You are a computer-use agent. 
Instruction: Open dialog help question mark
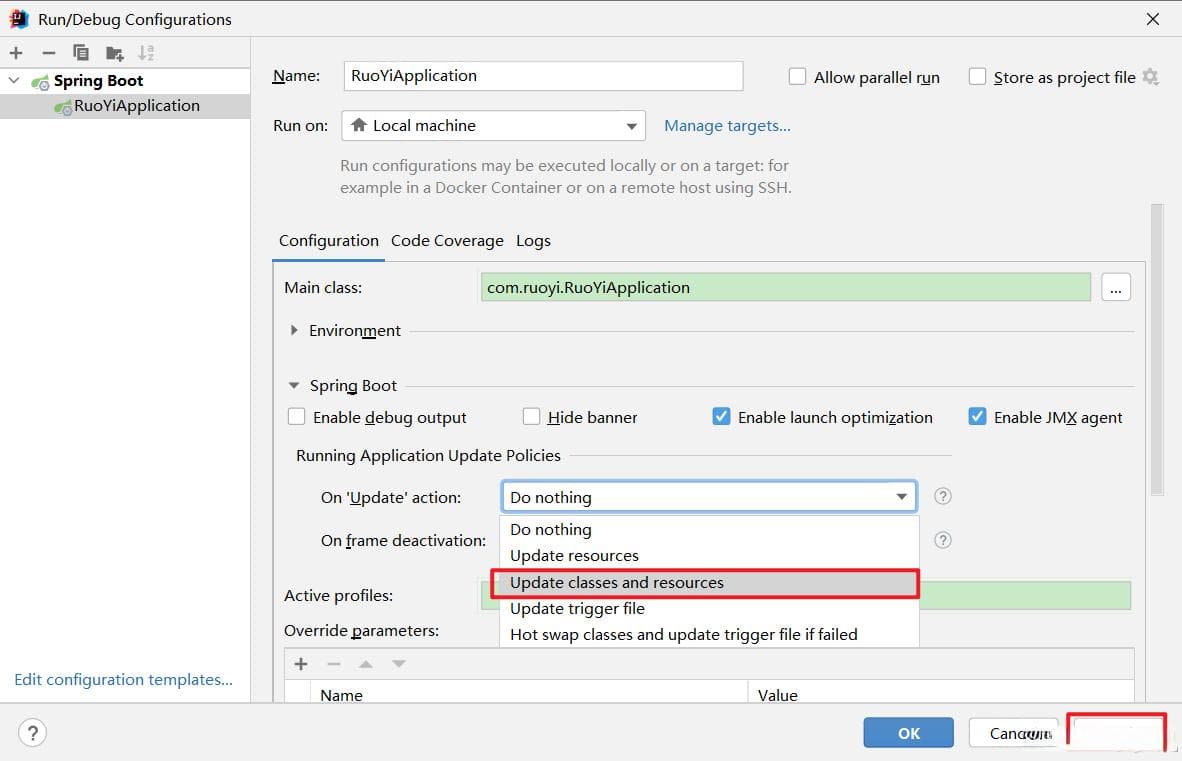[32, 732]
